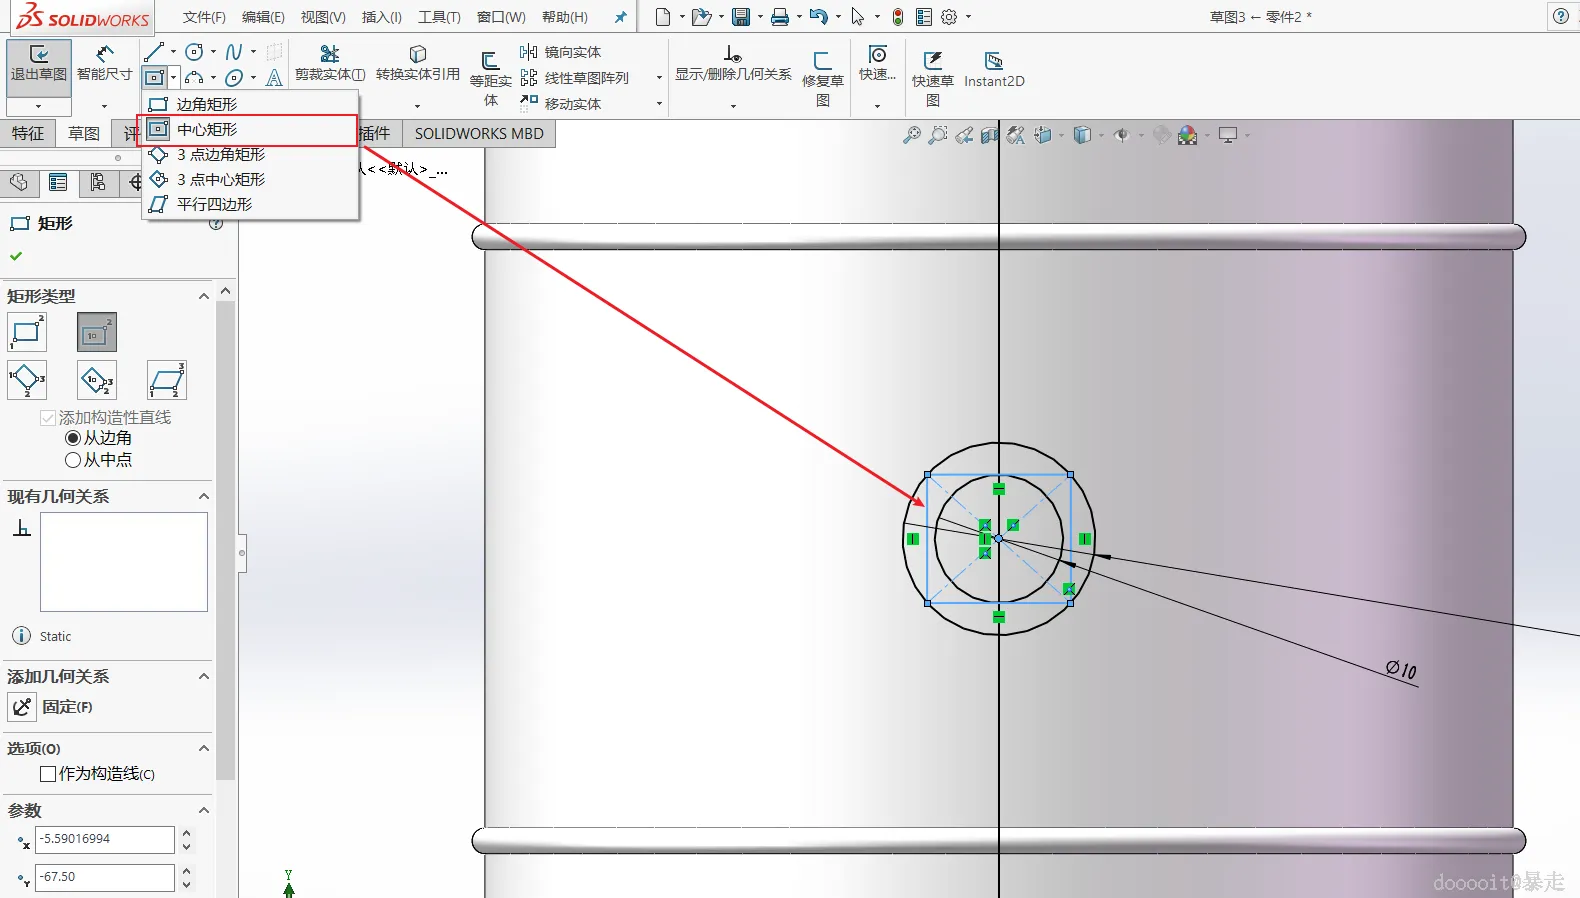Click the Trim Entities (剪裁实体) tool
Viewport: 1580px width, 898px height.
(330, 63)
